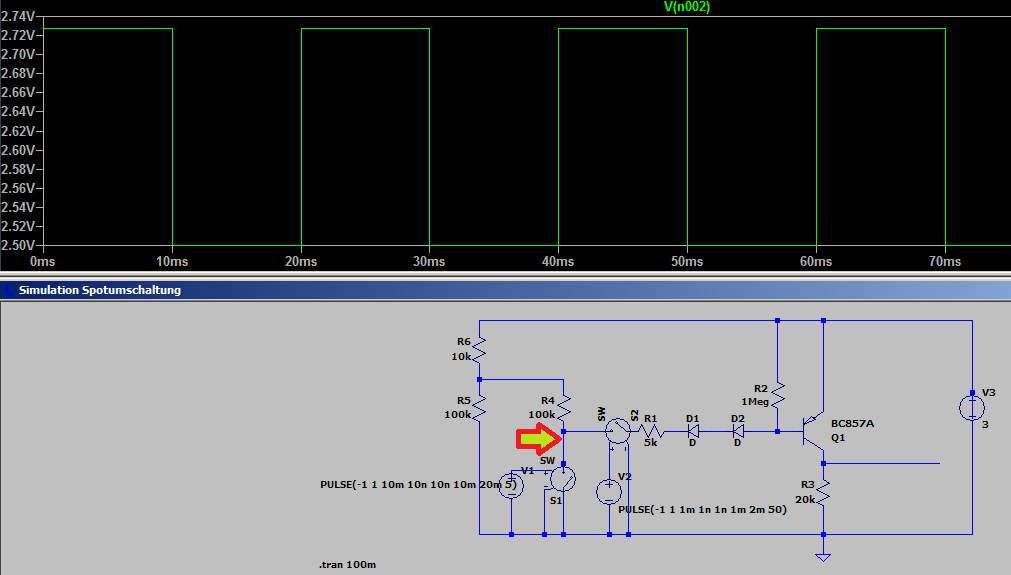
Task: Click the D1 diode symbol
Action: (693, 431)
